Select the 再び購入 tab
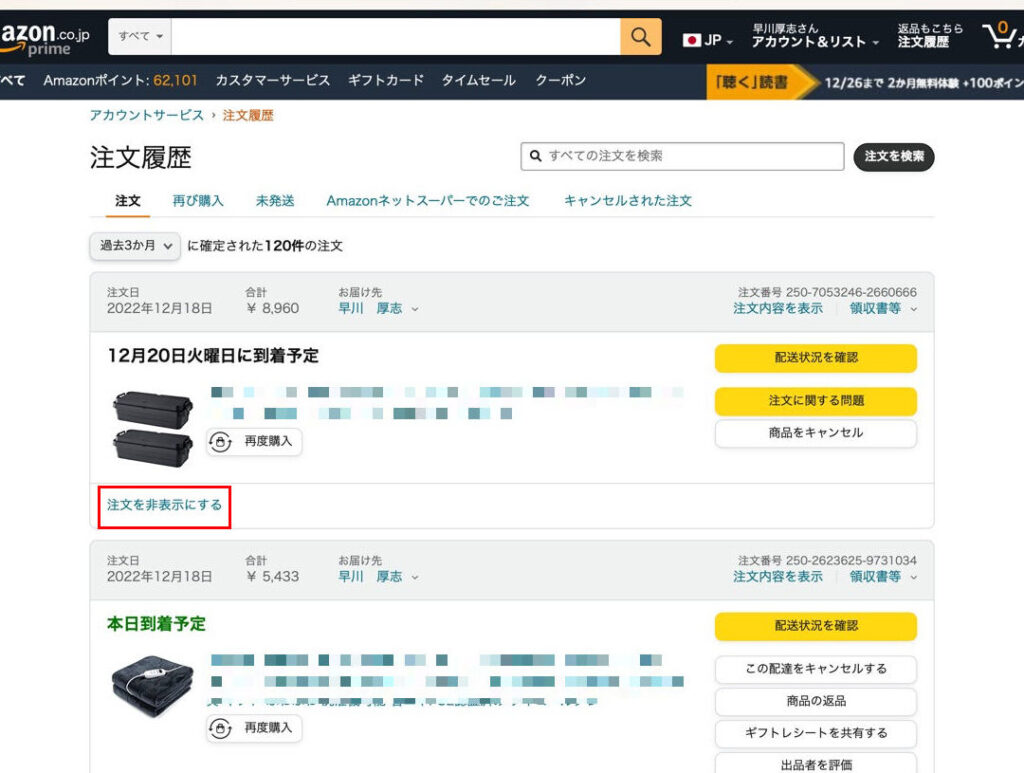 click(x=198, y=201)
